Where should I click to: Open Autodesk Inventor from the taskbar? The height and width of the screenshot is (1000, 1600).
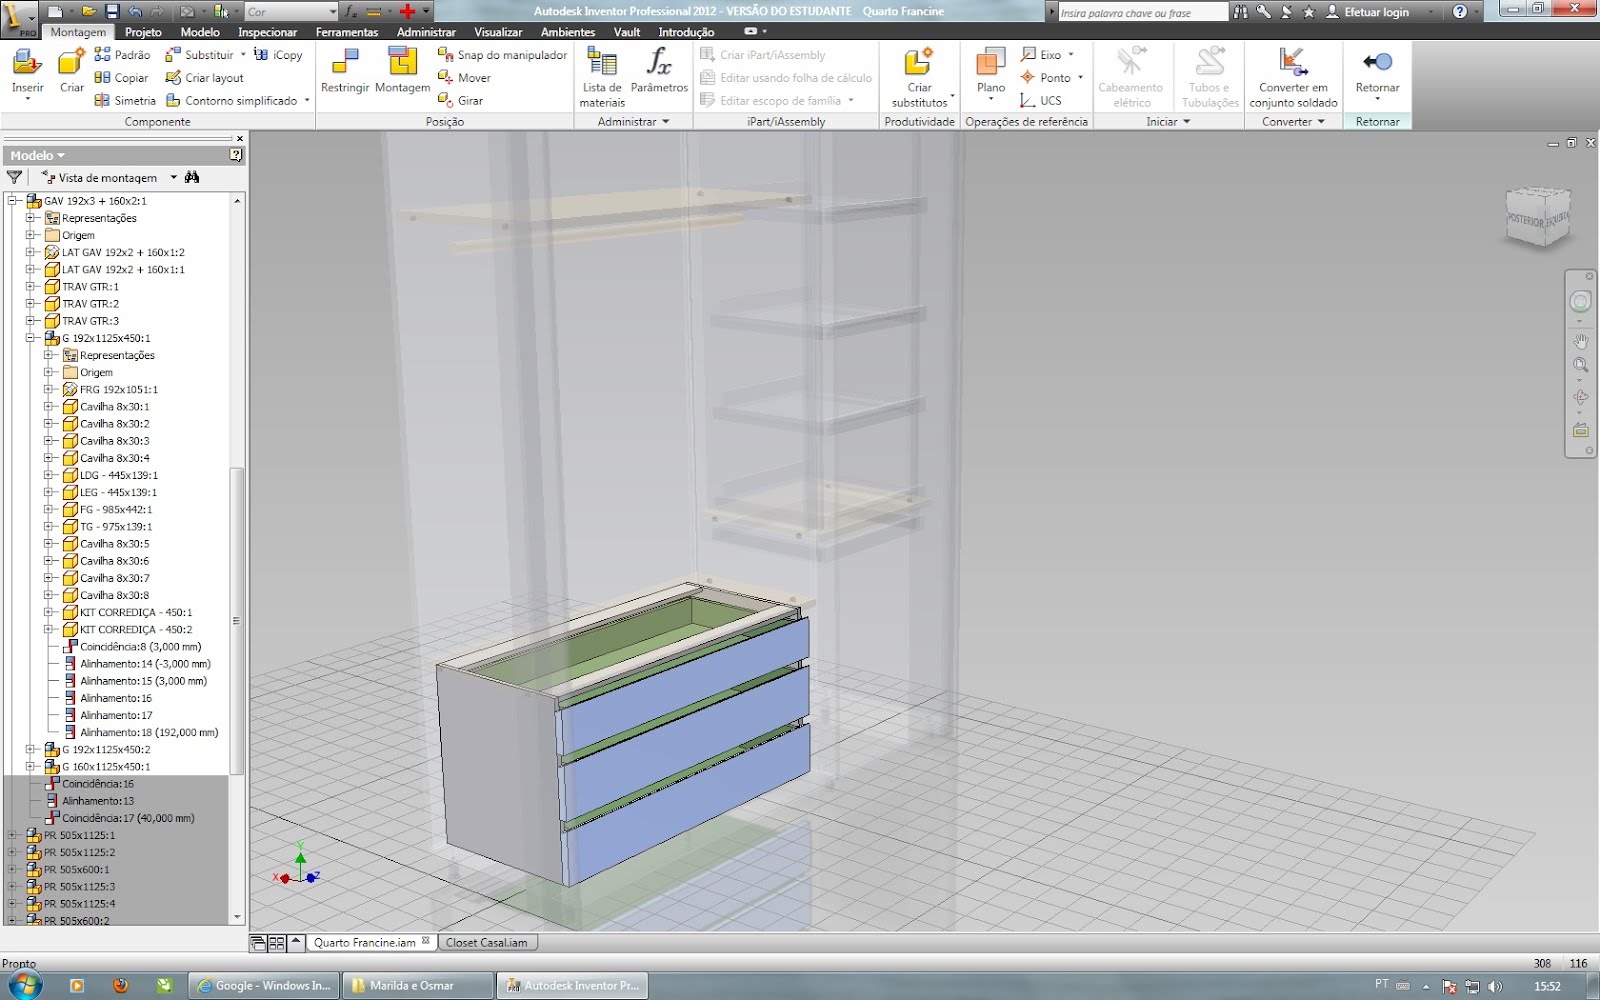[x=572, y=985]
